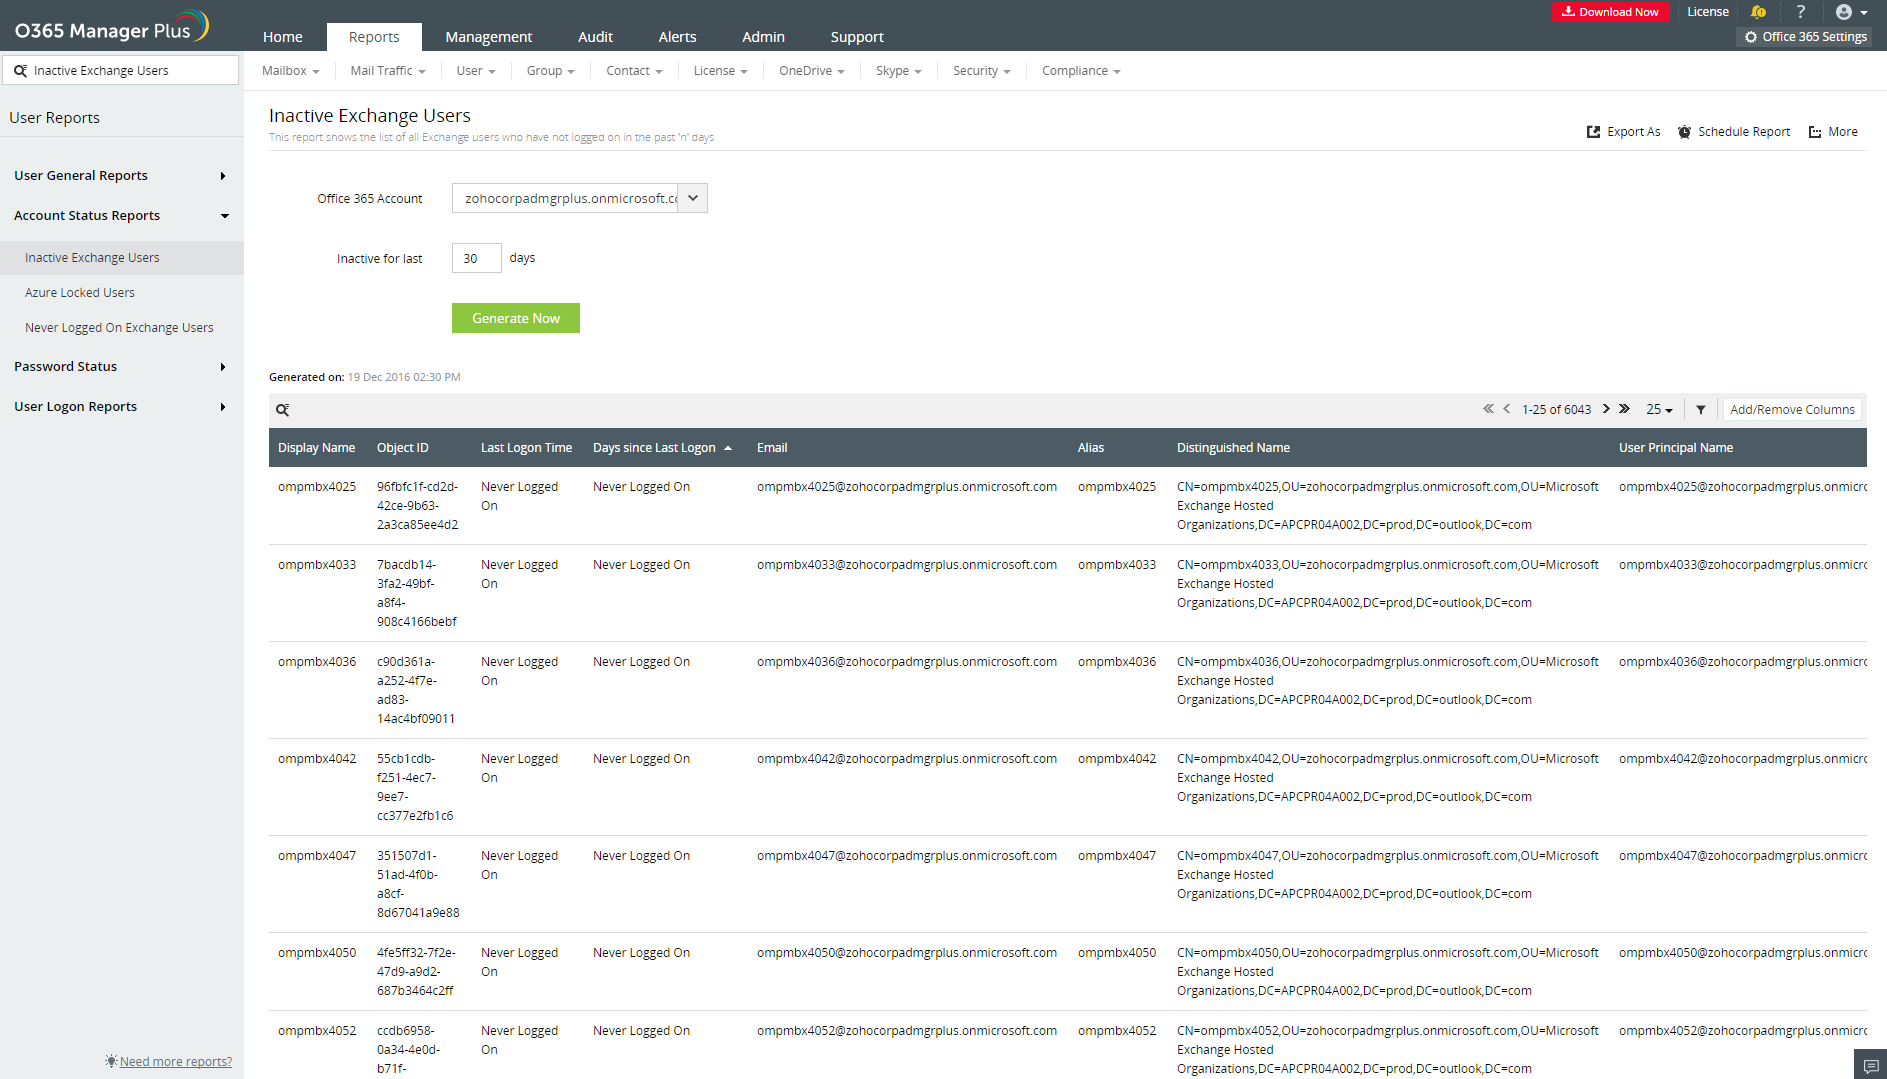Image resolution: width=1887 pixels, height=1079 pixels.
Task: Open the License reports dropdown
Action: pos(720,71)
